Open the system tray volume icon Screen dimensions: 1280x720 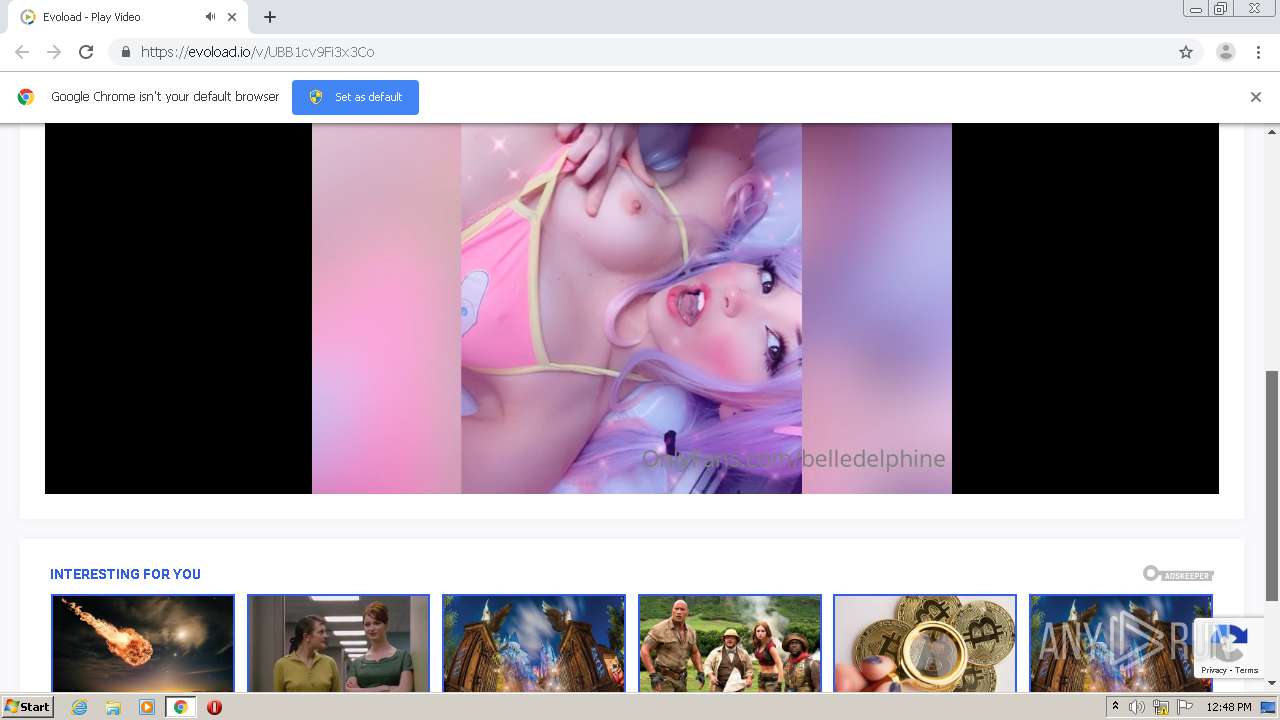(x=1136, y=707)
